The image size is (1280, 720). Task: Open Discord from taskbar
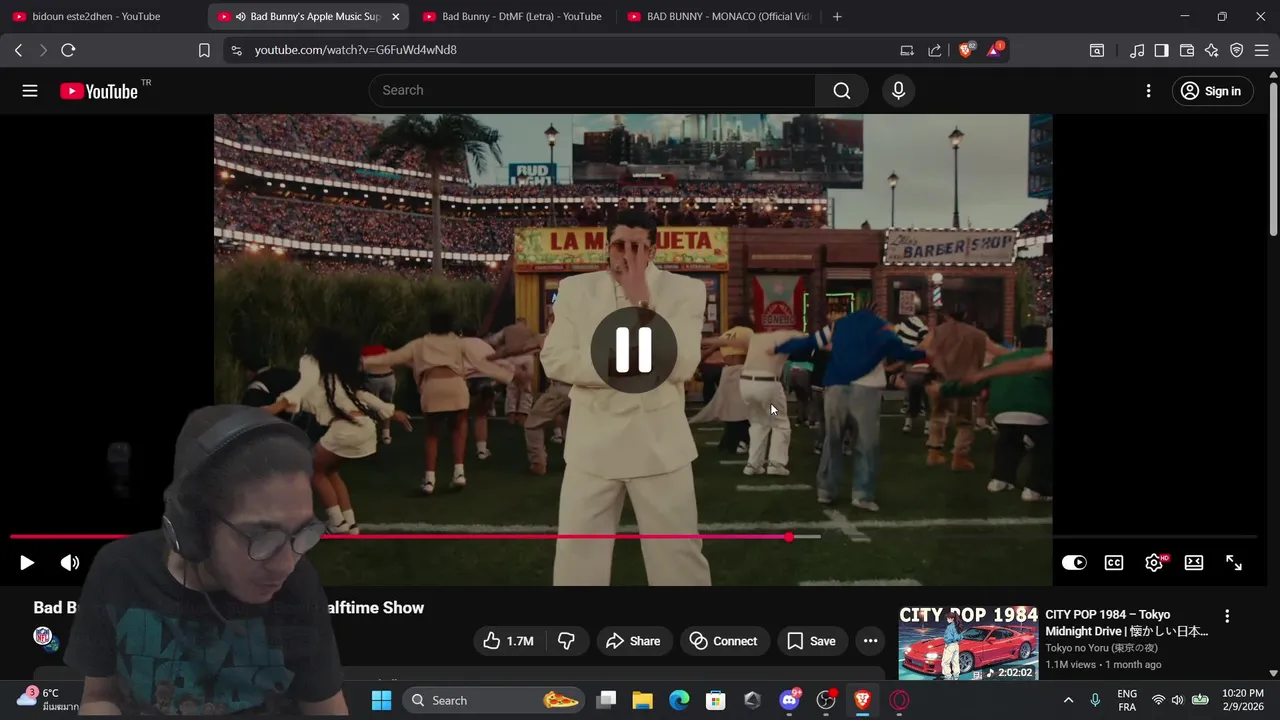789,700
